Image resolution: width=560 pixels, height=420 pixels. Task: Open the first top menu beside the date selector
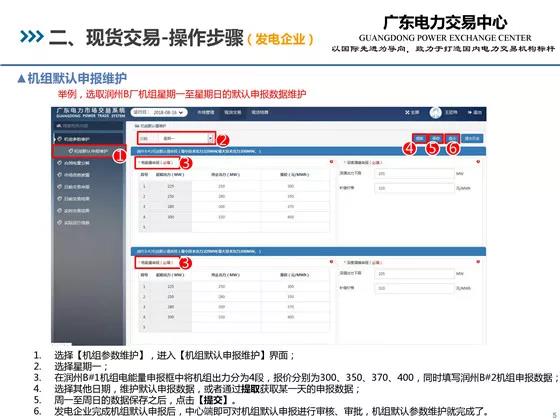(206, 112)
